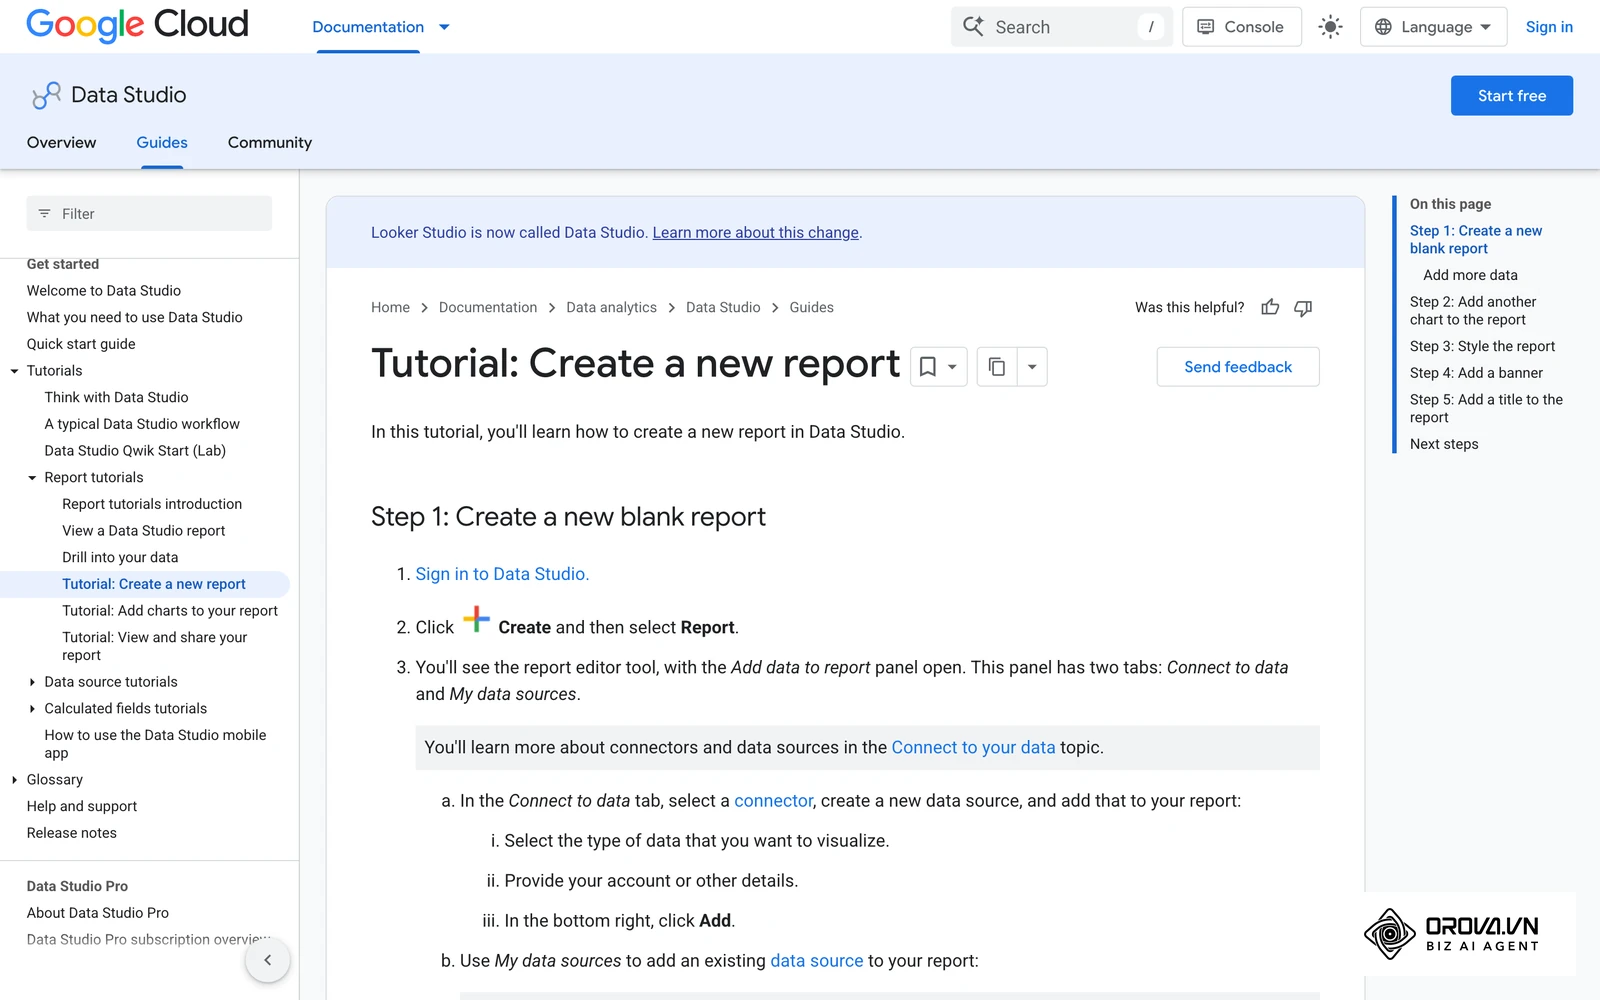The height and width of the screenshot is (1000, 1600).
Task: Collapse the sidebar with the chevron button
Action: tap(267, 960)
